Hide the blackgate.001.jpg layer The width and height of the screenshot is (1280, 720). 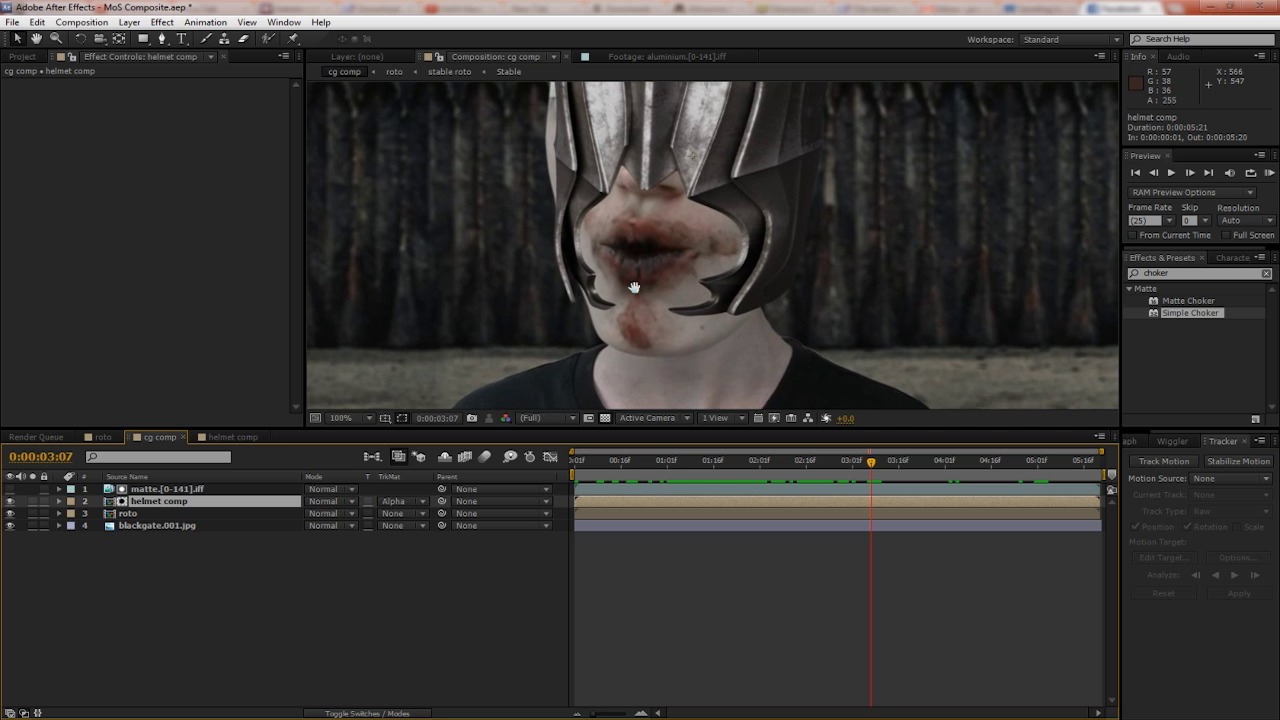click(10, 525)
